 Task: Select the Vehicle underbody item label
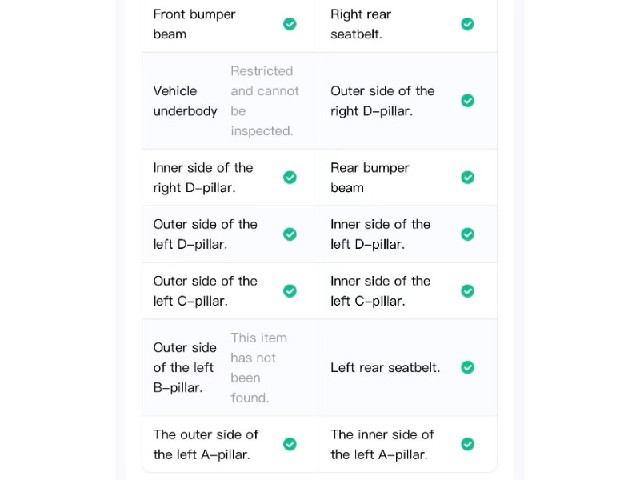[x=185, y=101]
